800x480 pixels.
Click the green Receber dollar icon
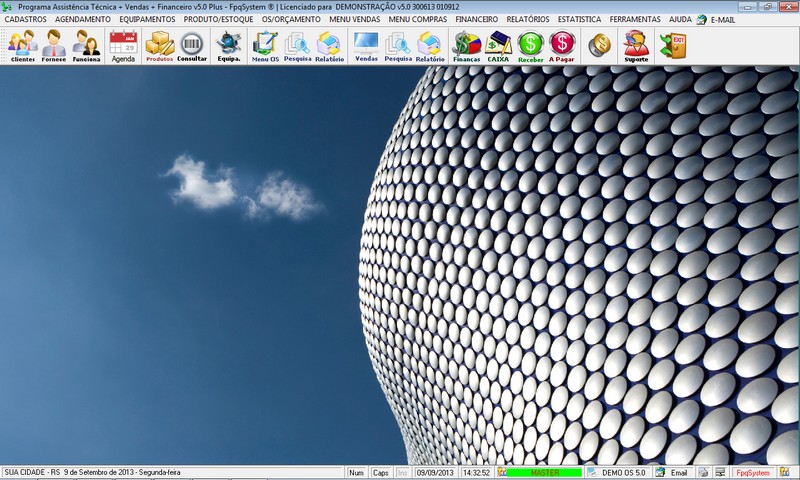pyautogui.click(x=531, y=46)
